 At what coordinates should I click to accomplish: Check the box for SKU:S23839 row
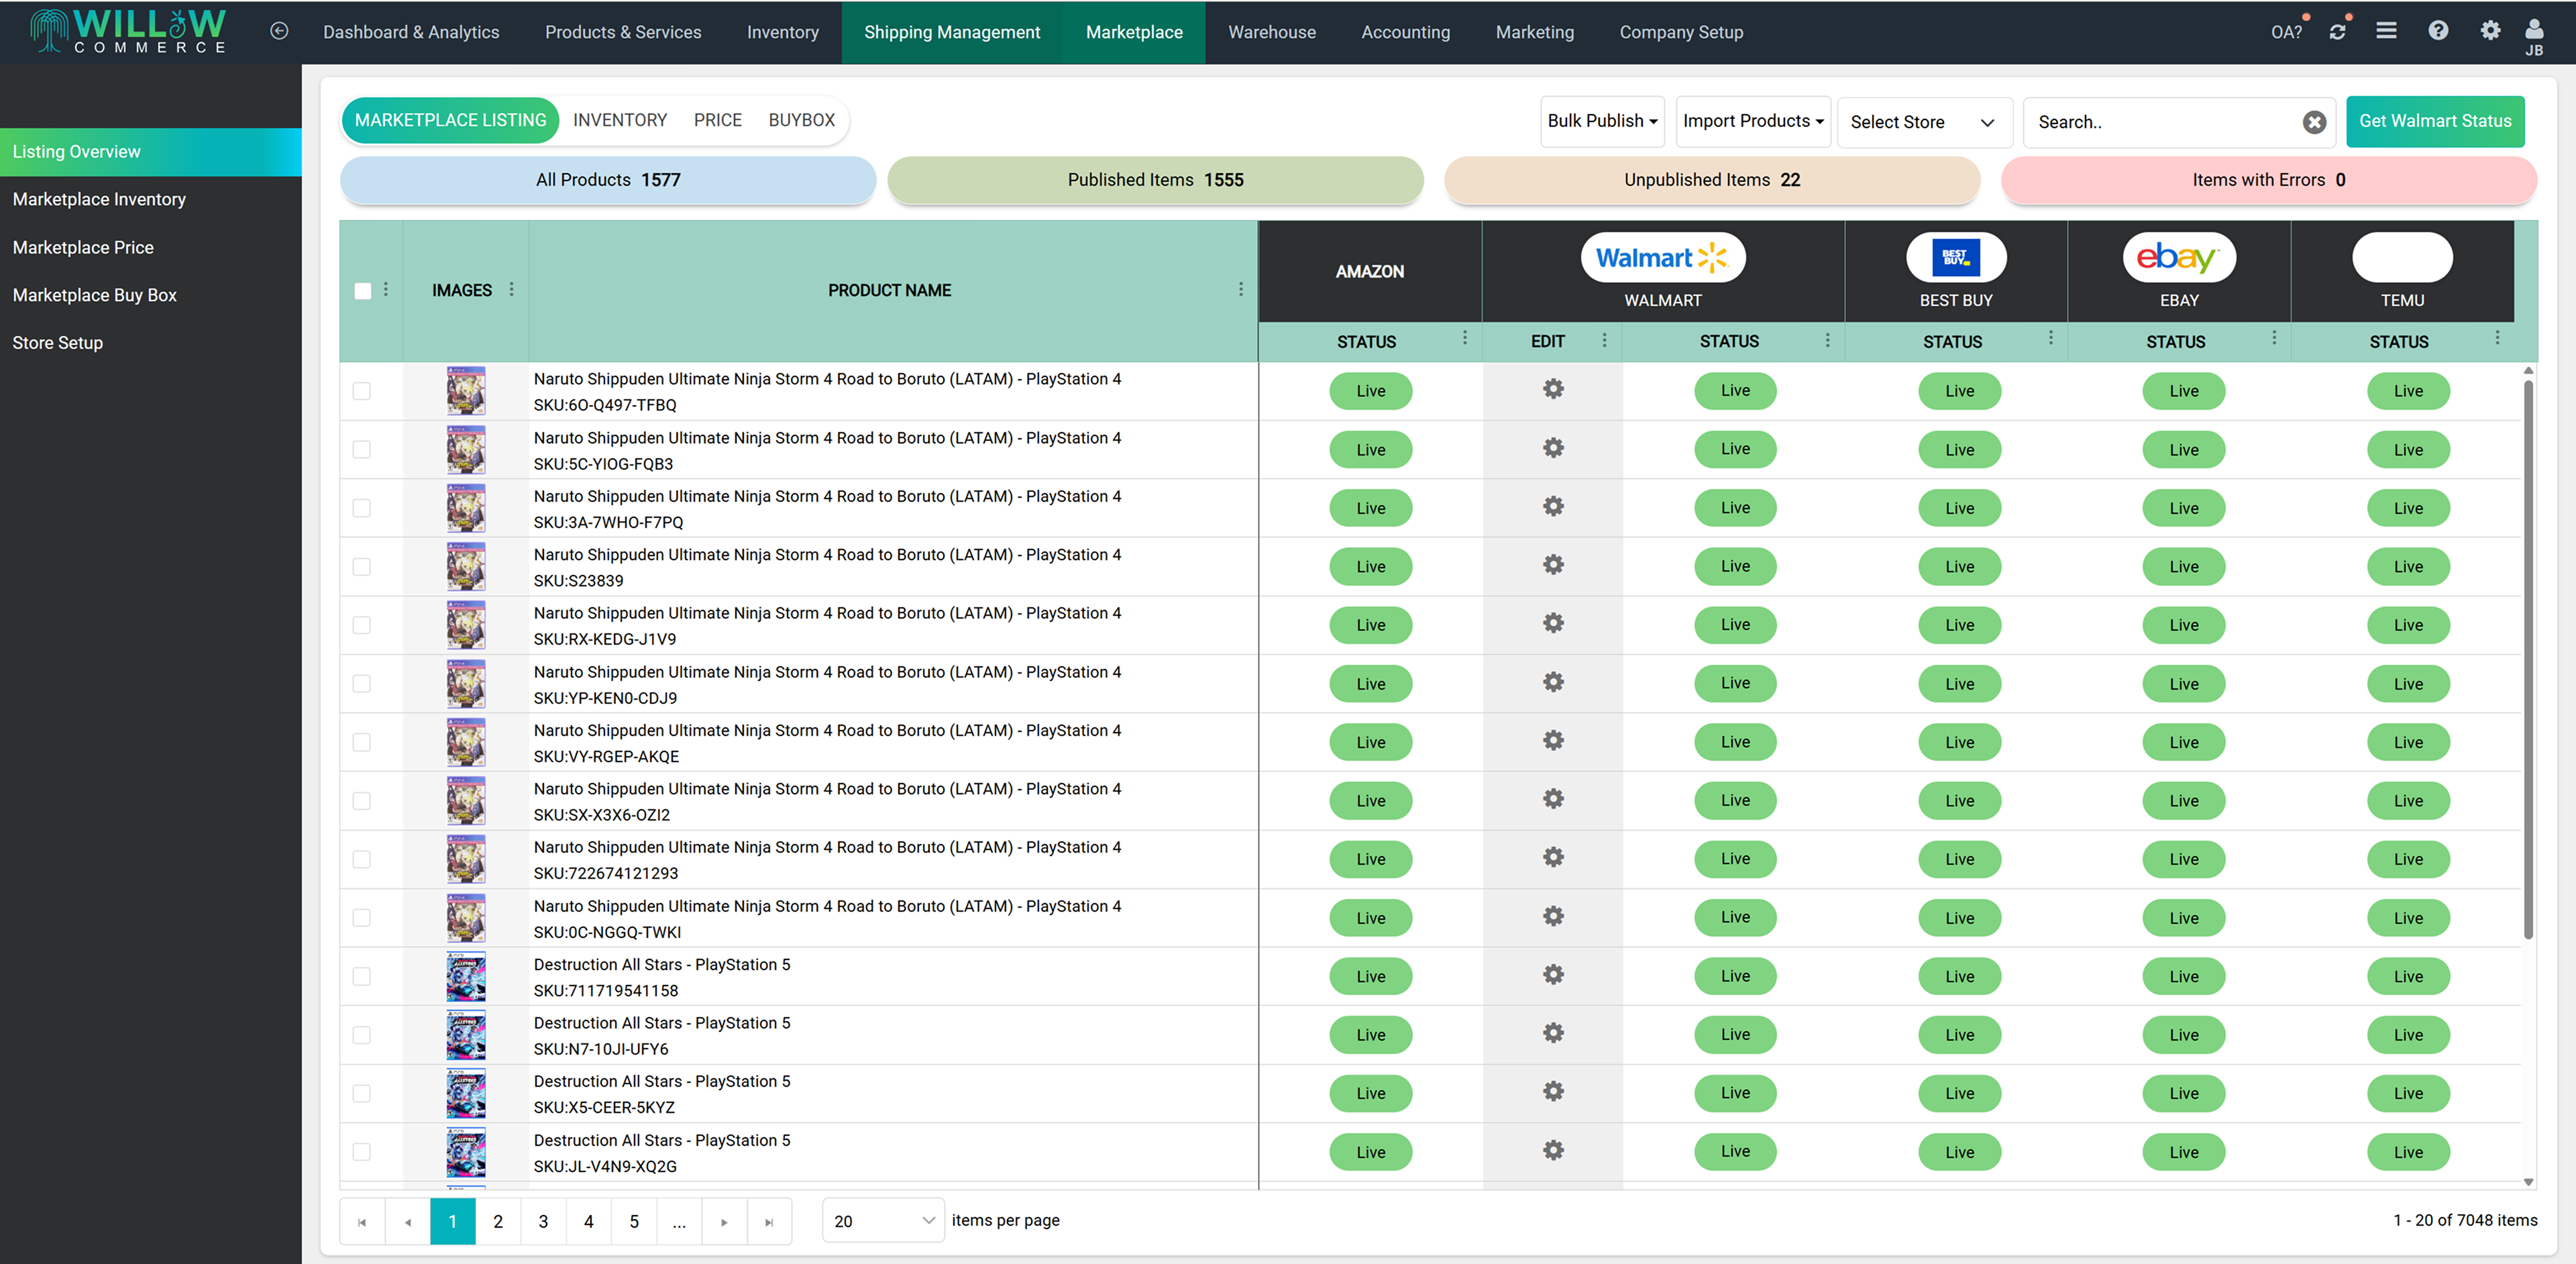pyautogui.click(x=362, y=567)
